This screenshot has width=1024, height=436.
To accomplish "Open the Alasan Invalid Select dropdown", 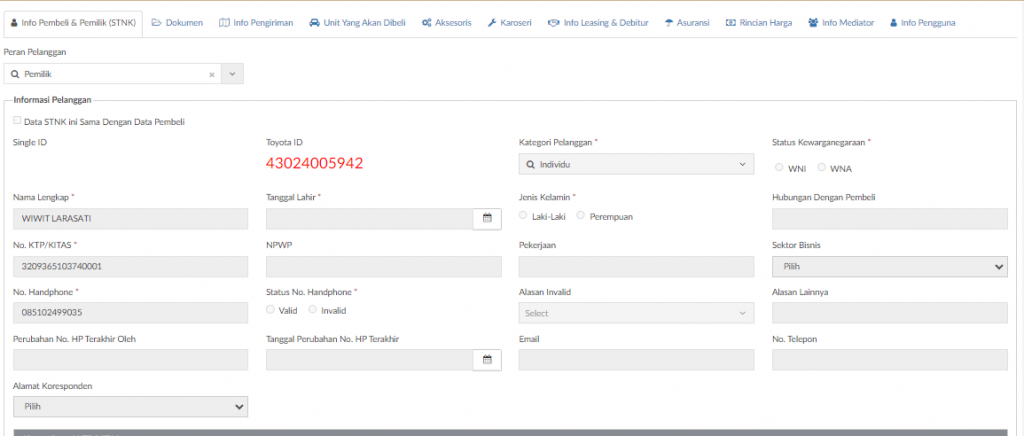I will (636, 313).
